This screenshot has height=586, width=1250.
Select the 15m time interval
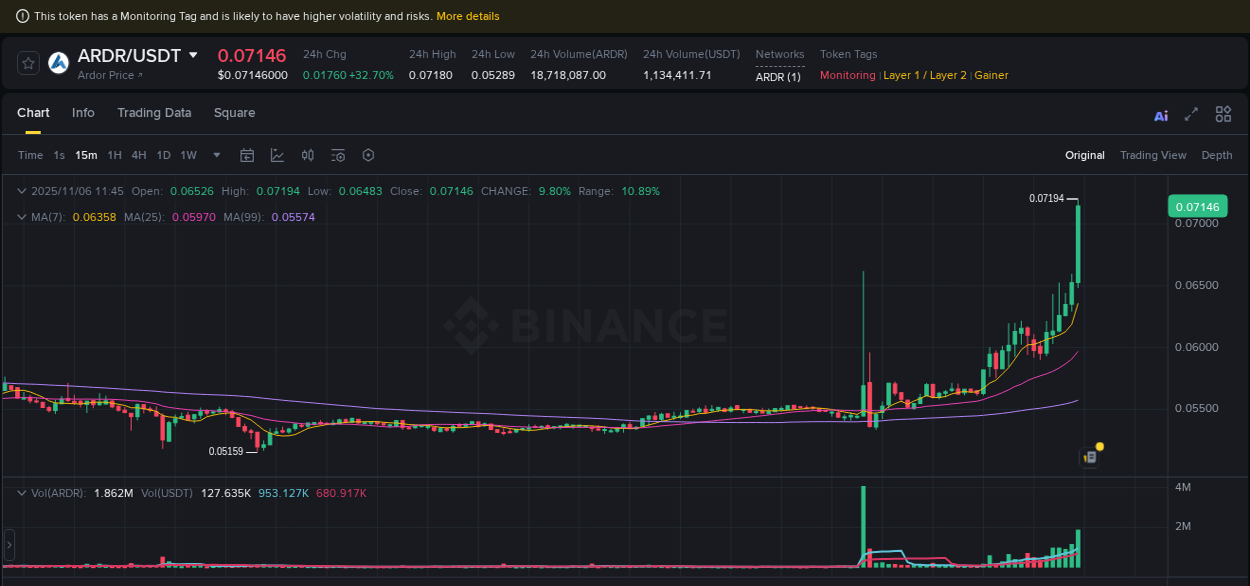pyautogui.click(x=85, y=155)
